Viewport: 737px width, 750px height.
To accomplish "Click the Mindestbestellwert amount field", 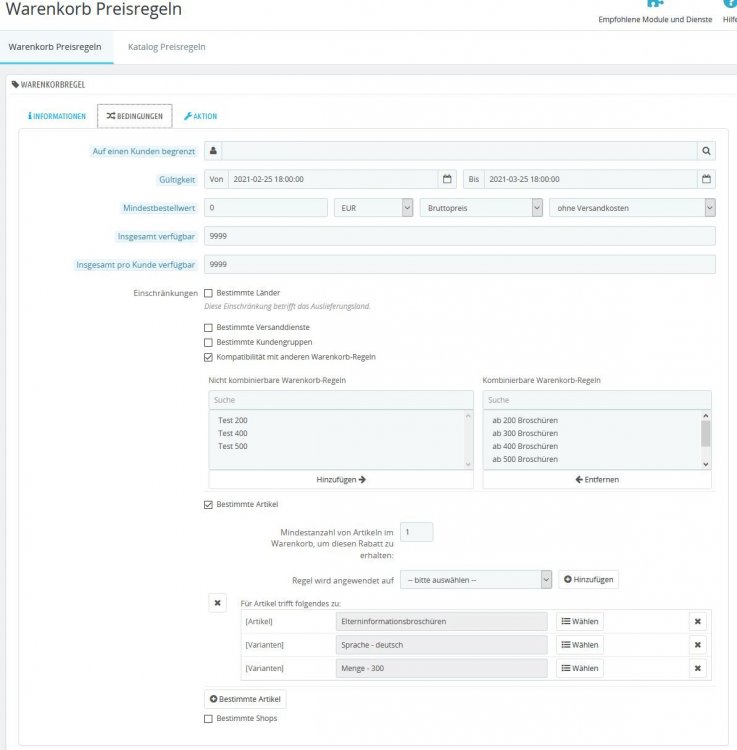I will tap(266, 208).
